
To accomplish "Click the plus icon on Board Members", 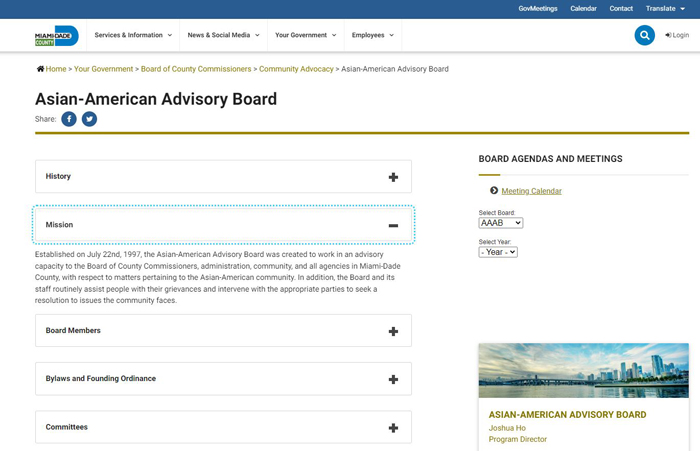I will tap(393, 331).
